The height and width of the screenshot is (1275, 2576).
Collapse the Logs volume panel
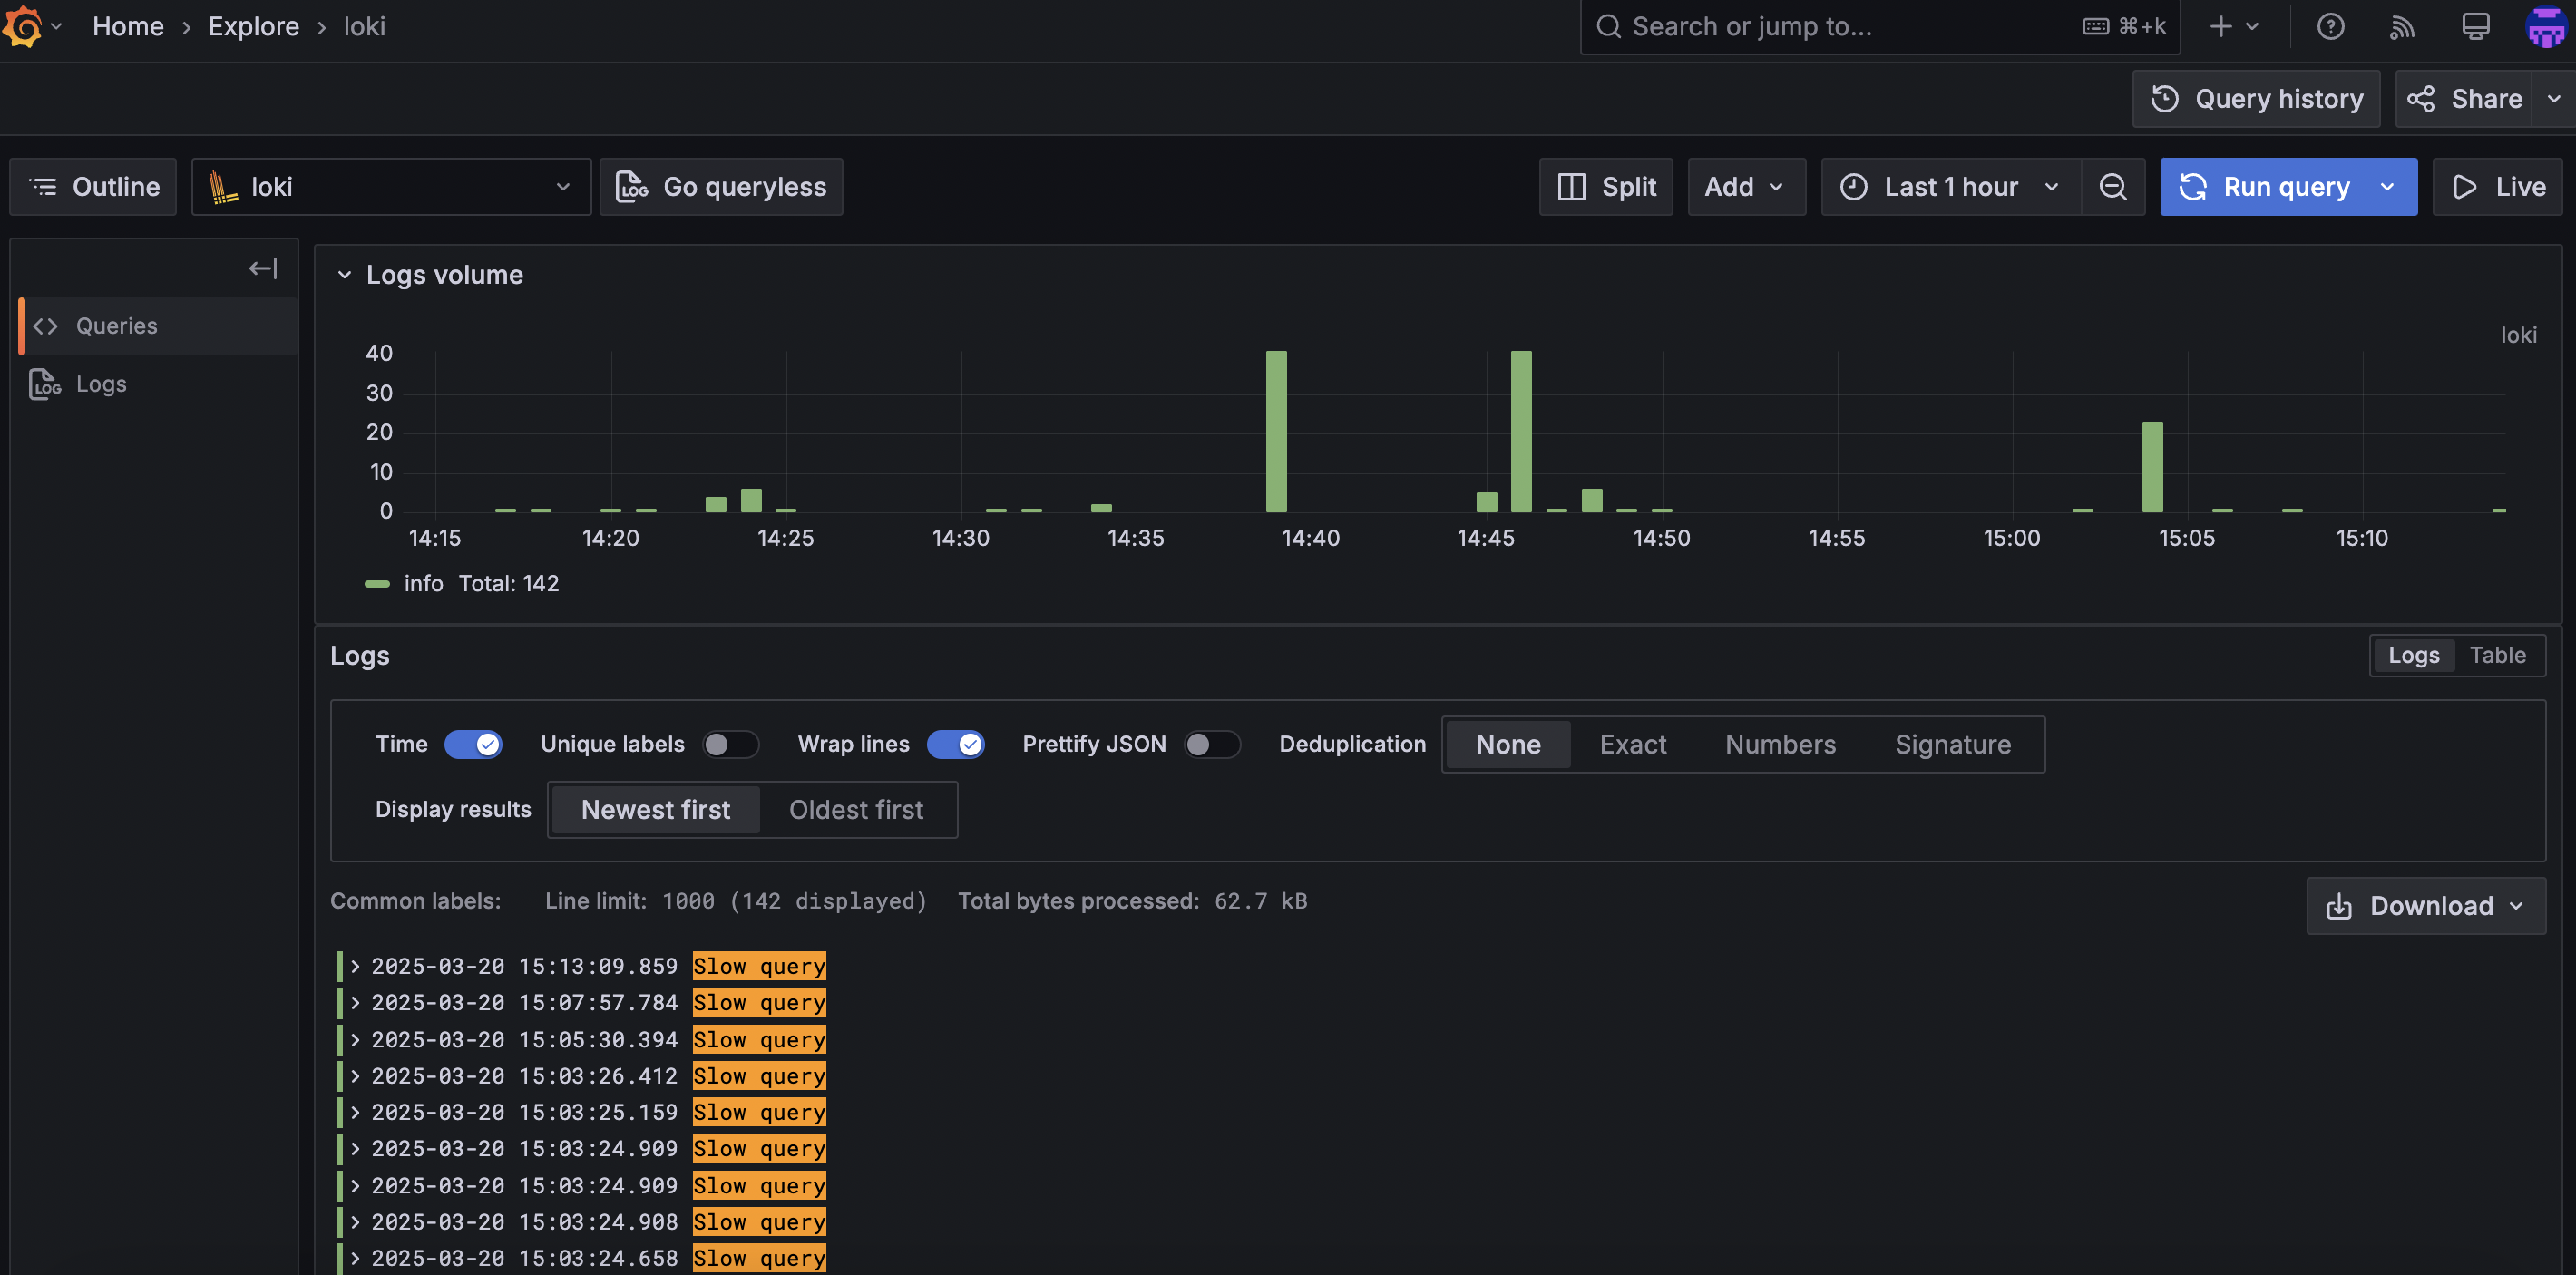(x=344, y=275)
